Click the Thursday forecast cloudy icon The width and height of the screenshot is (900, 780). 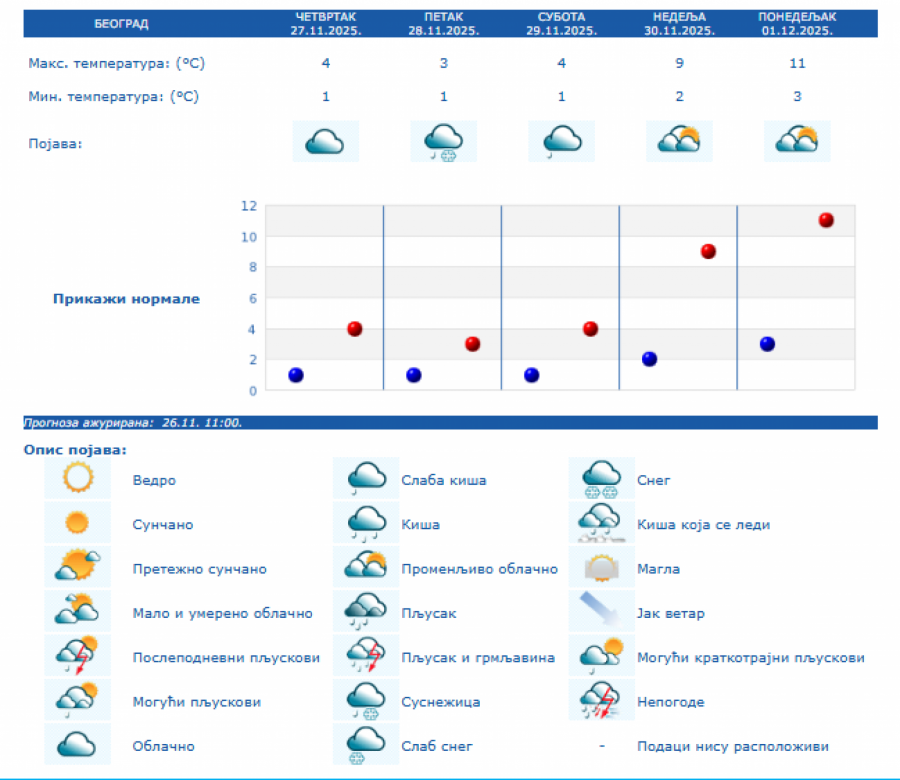(325, 141)
